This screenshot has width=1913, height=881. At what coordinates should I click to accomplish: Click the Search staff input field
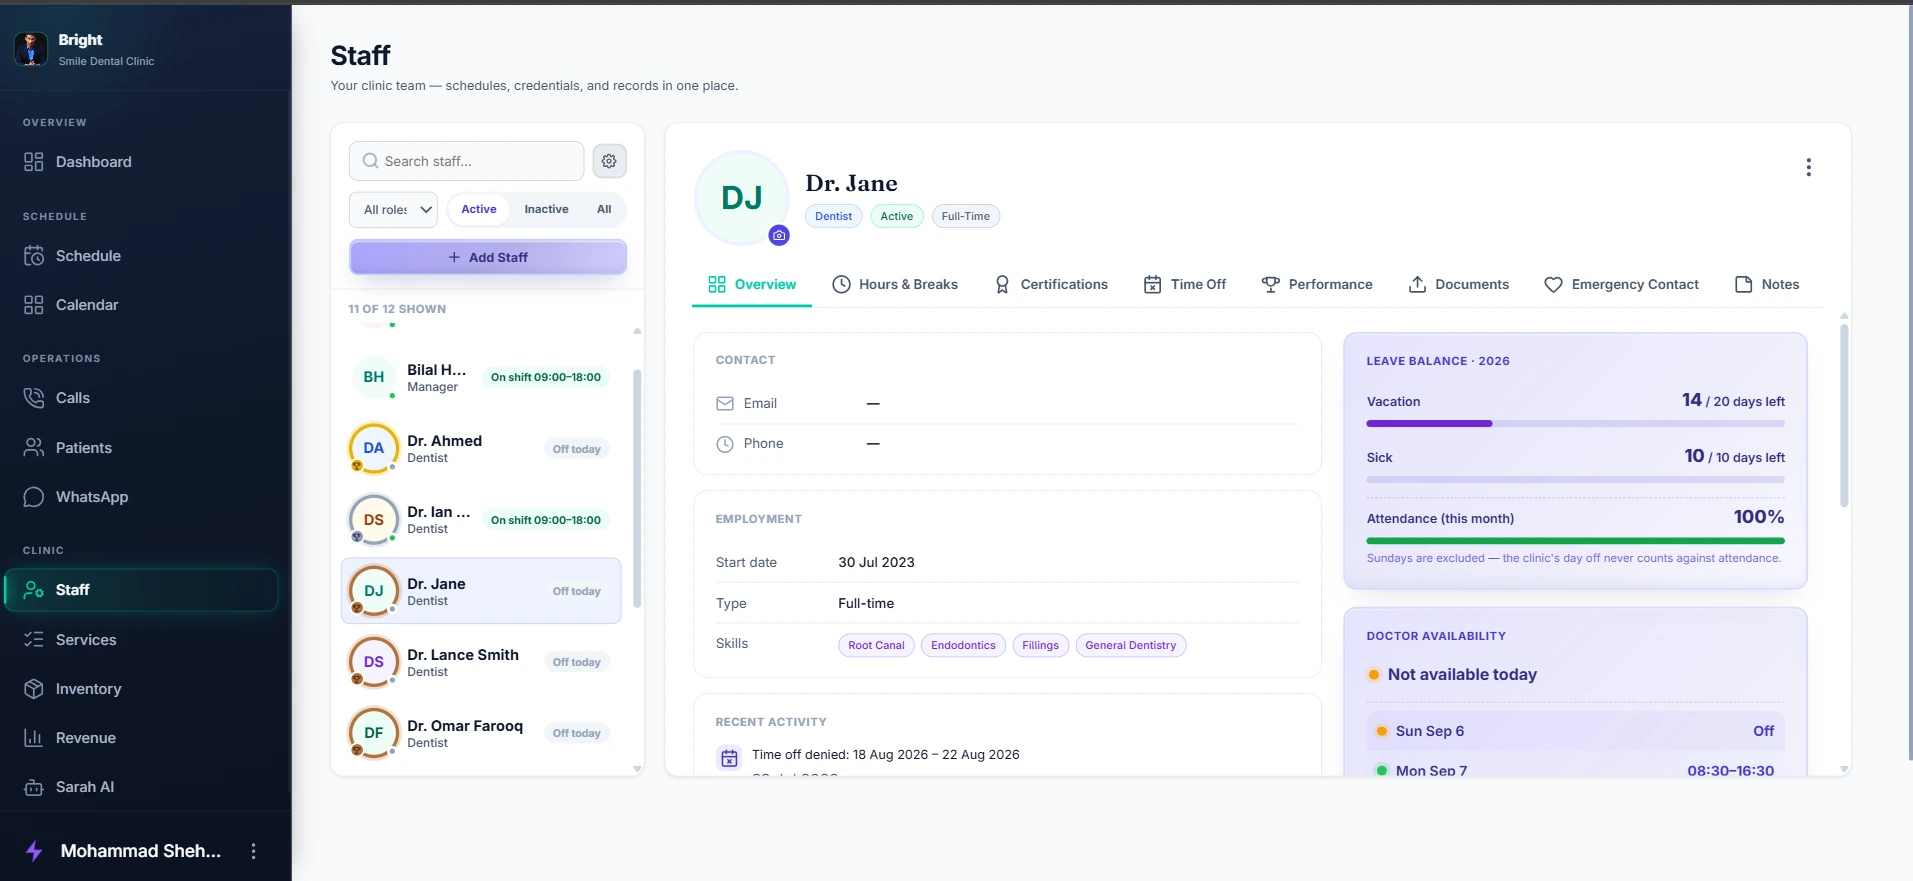[x=467, y=161]
